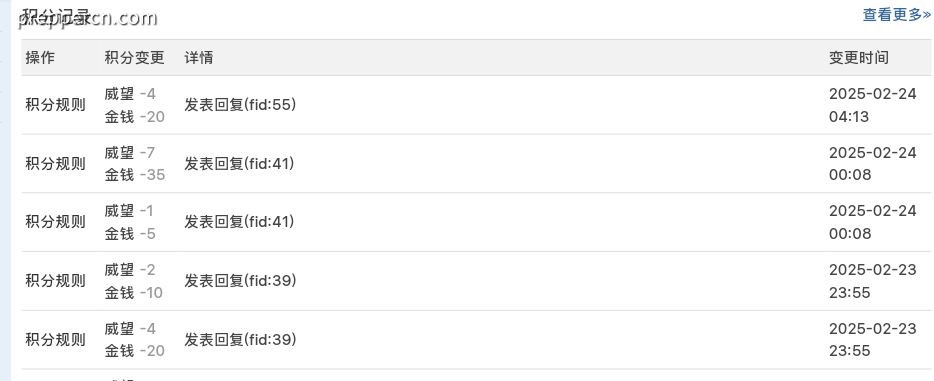Click the 金钱 -5 entry
934x381 pixels.
130,233
